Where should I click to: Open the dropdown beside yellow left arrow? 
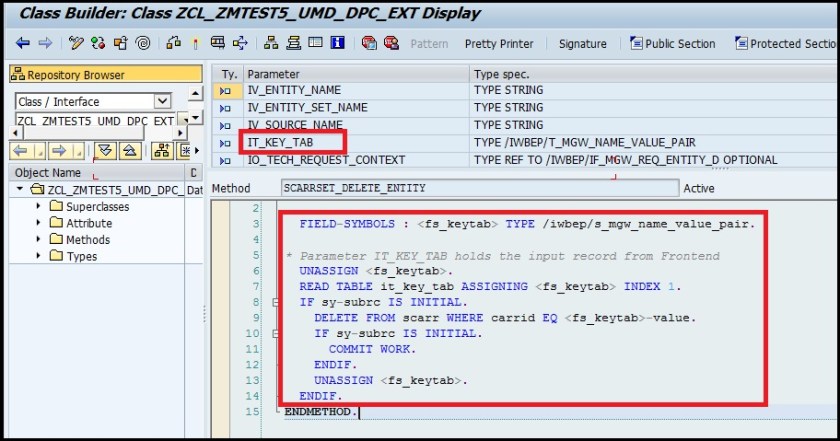point(40,151)
